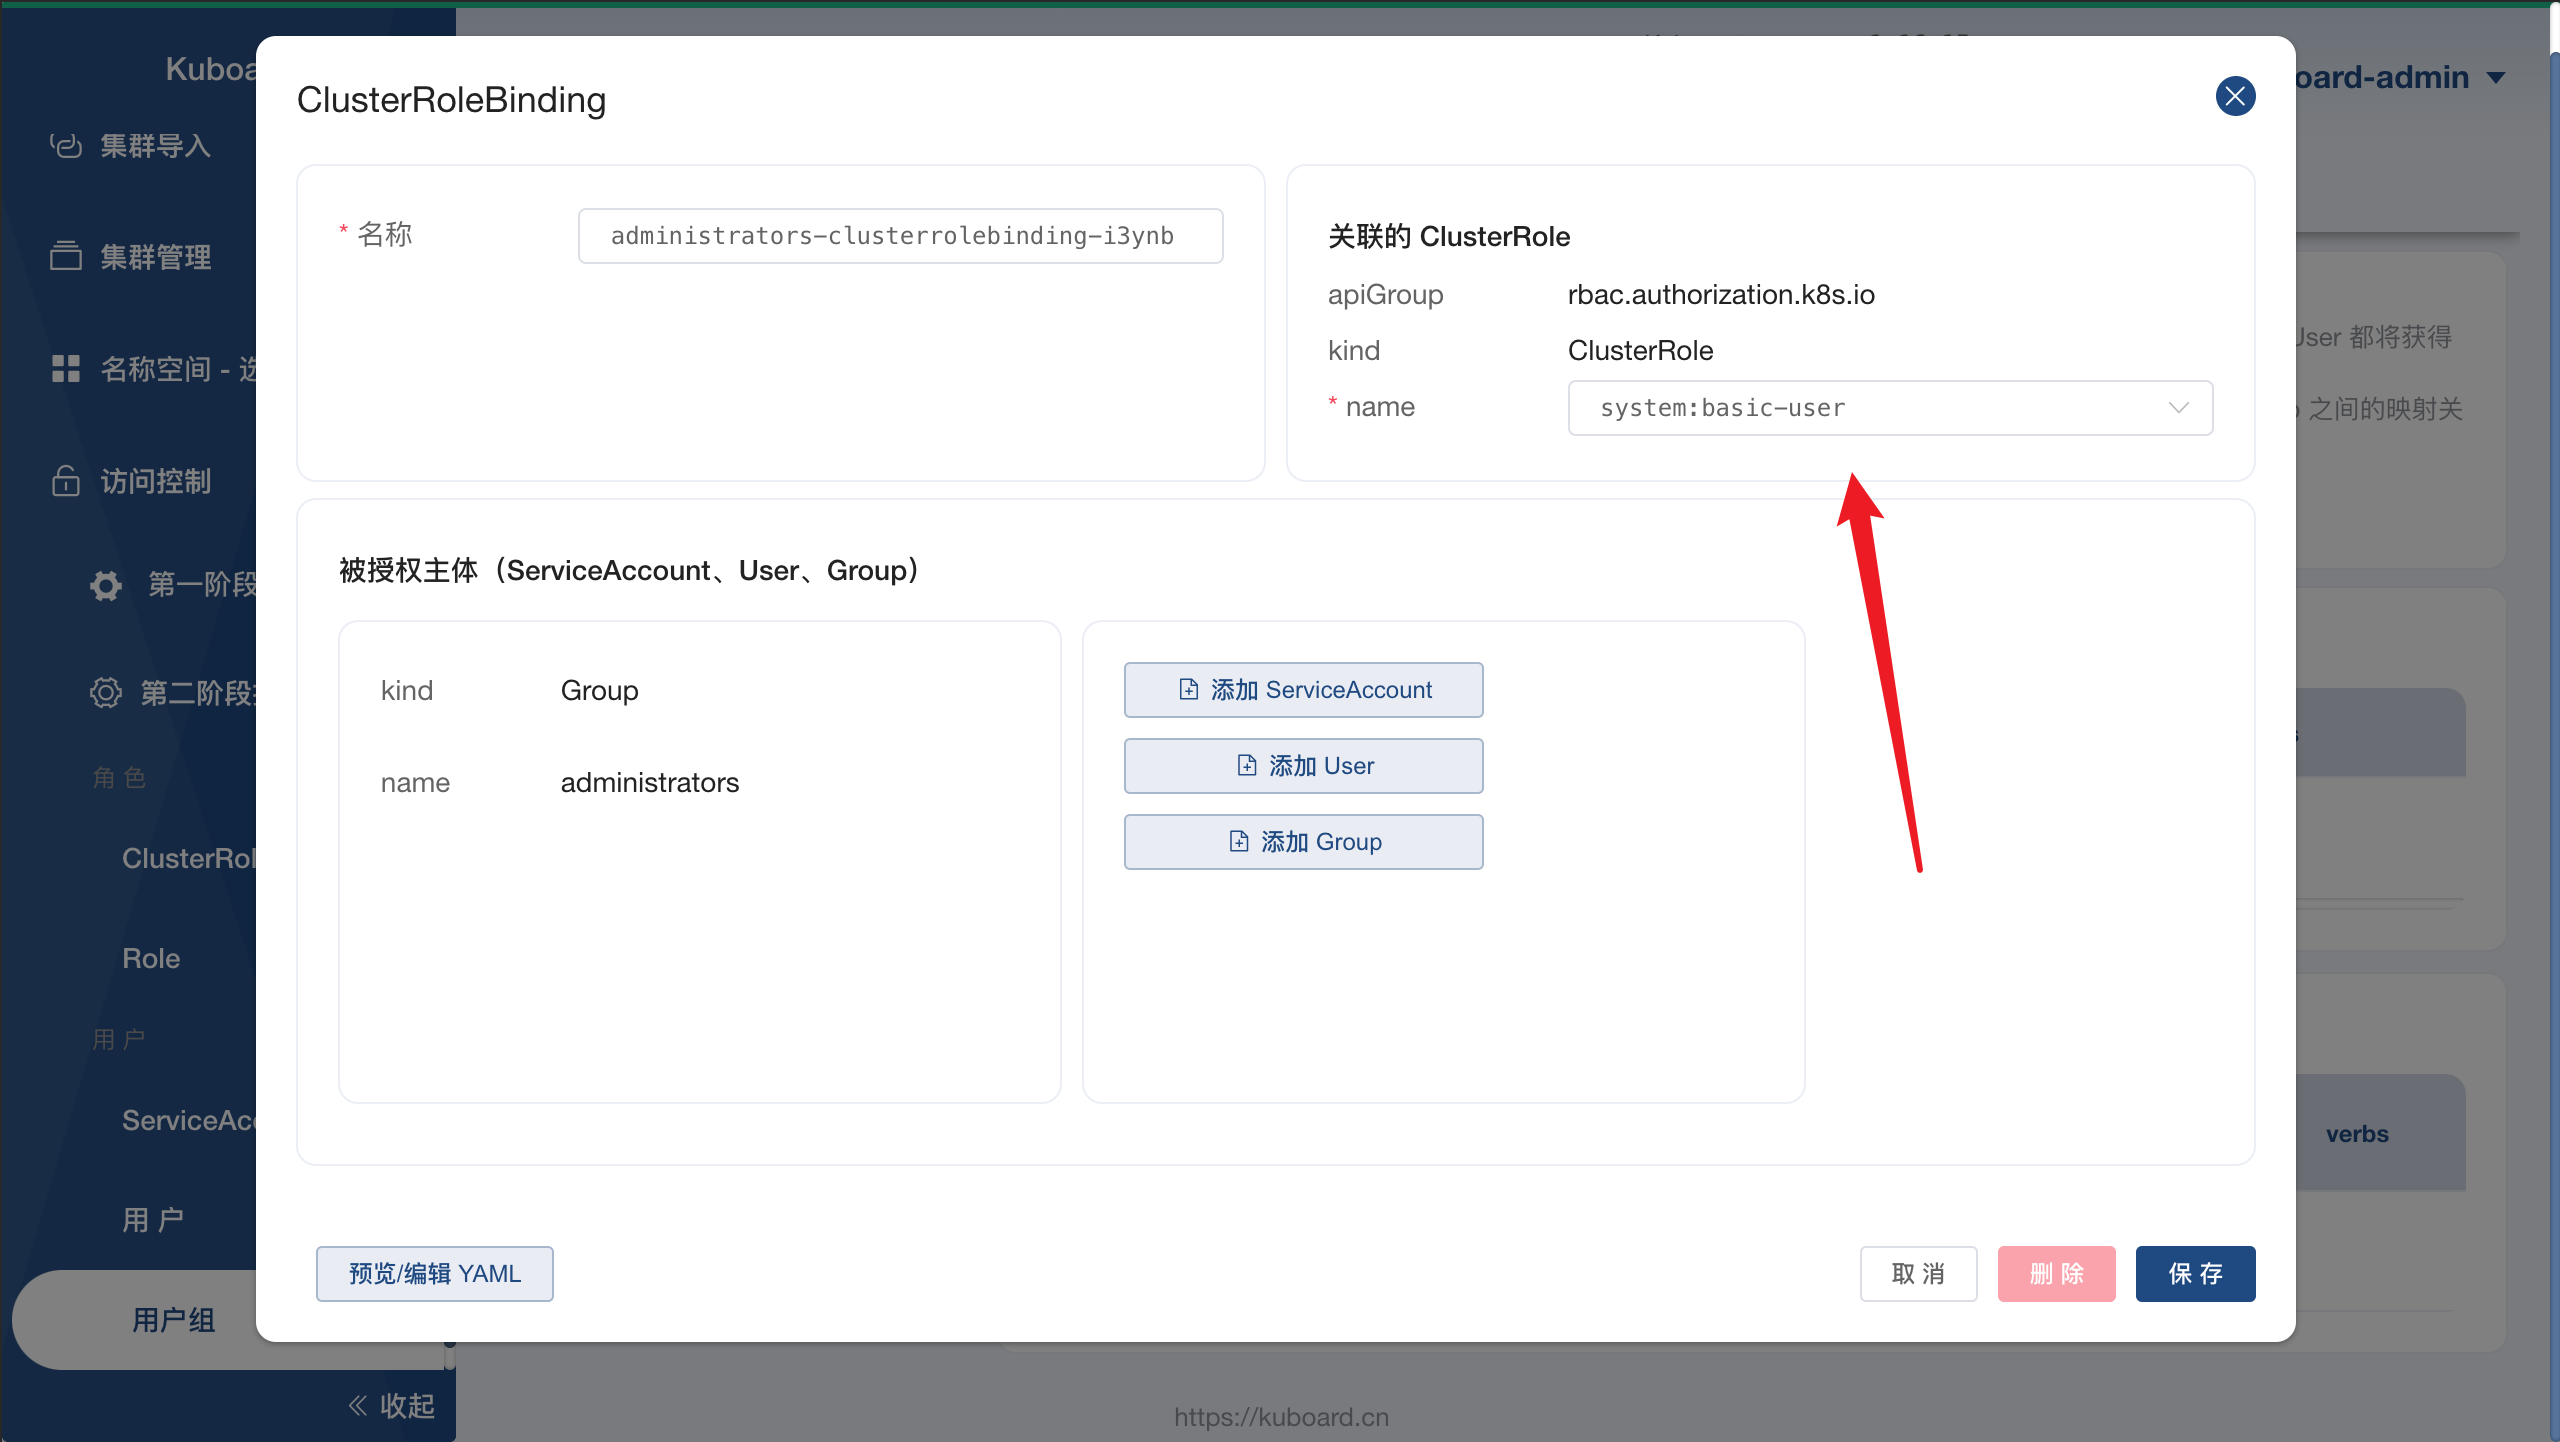This screenshot has width=2560, height=1442.
Task: Click 添加 ServiceAccount button
Action: click(x=1303, y=690)
